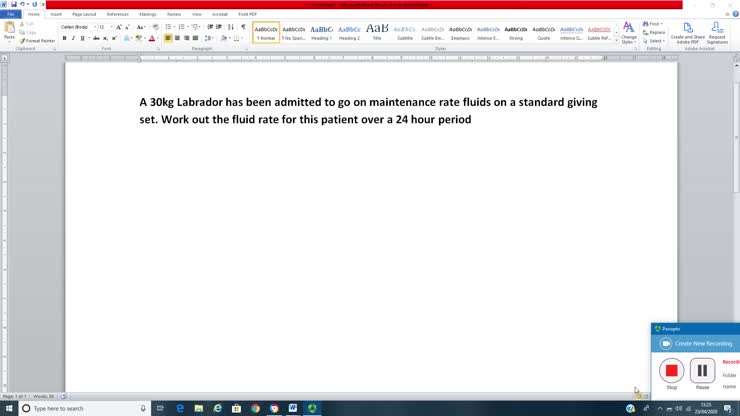
Task: Toggle underline formatting
Action: (83, 38)
